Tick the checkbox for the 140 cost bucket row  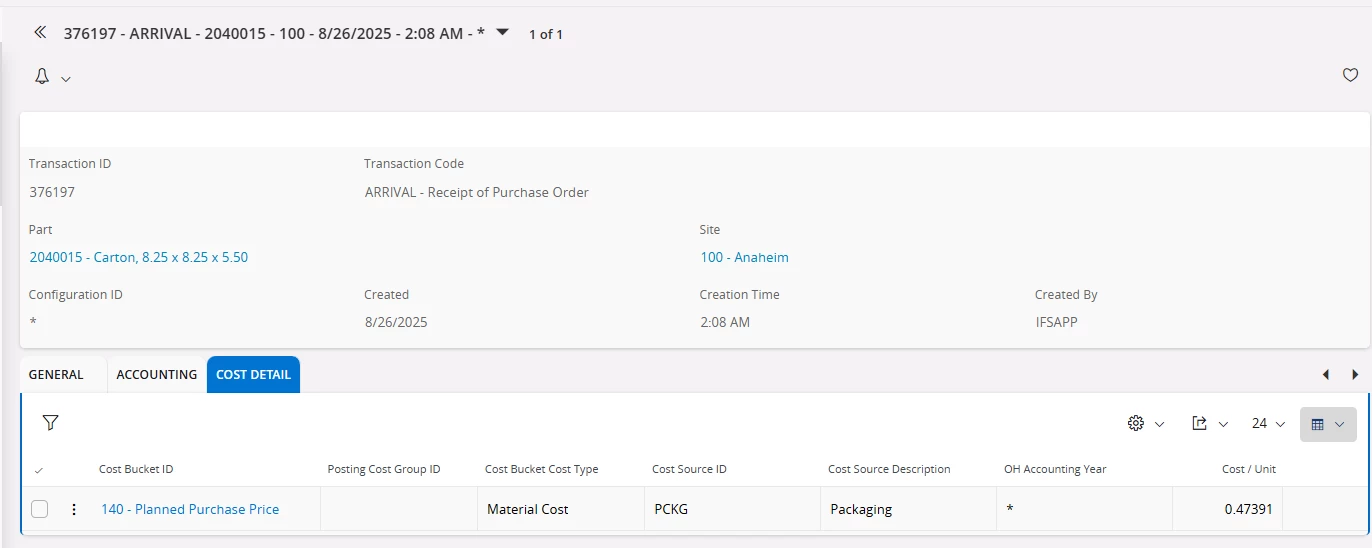coord(39,509)
